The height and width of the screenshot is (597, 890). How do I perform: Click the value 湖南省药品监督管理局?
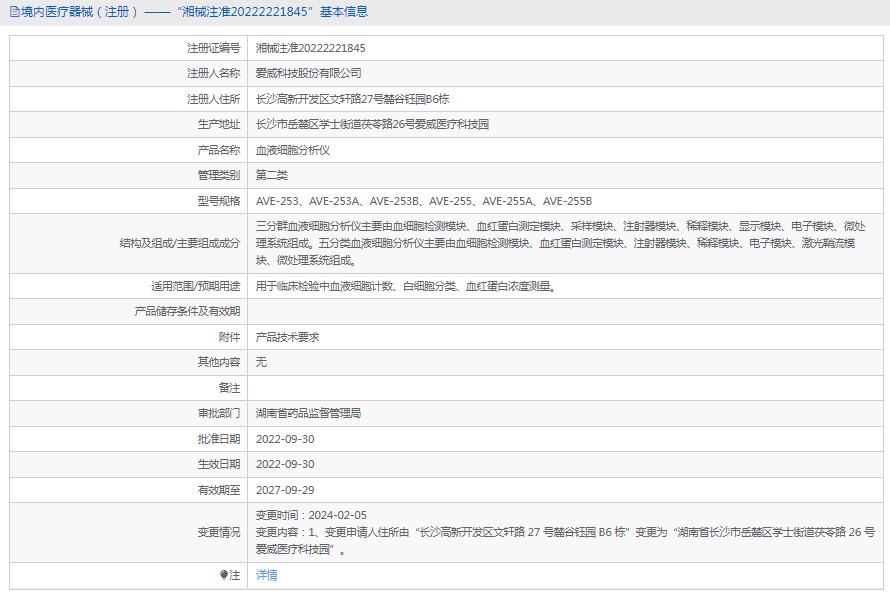[308, 414]
